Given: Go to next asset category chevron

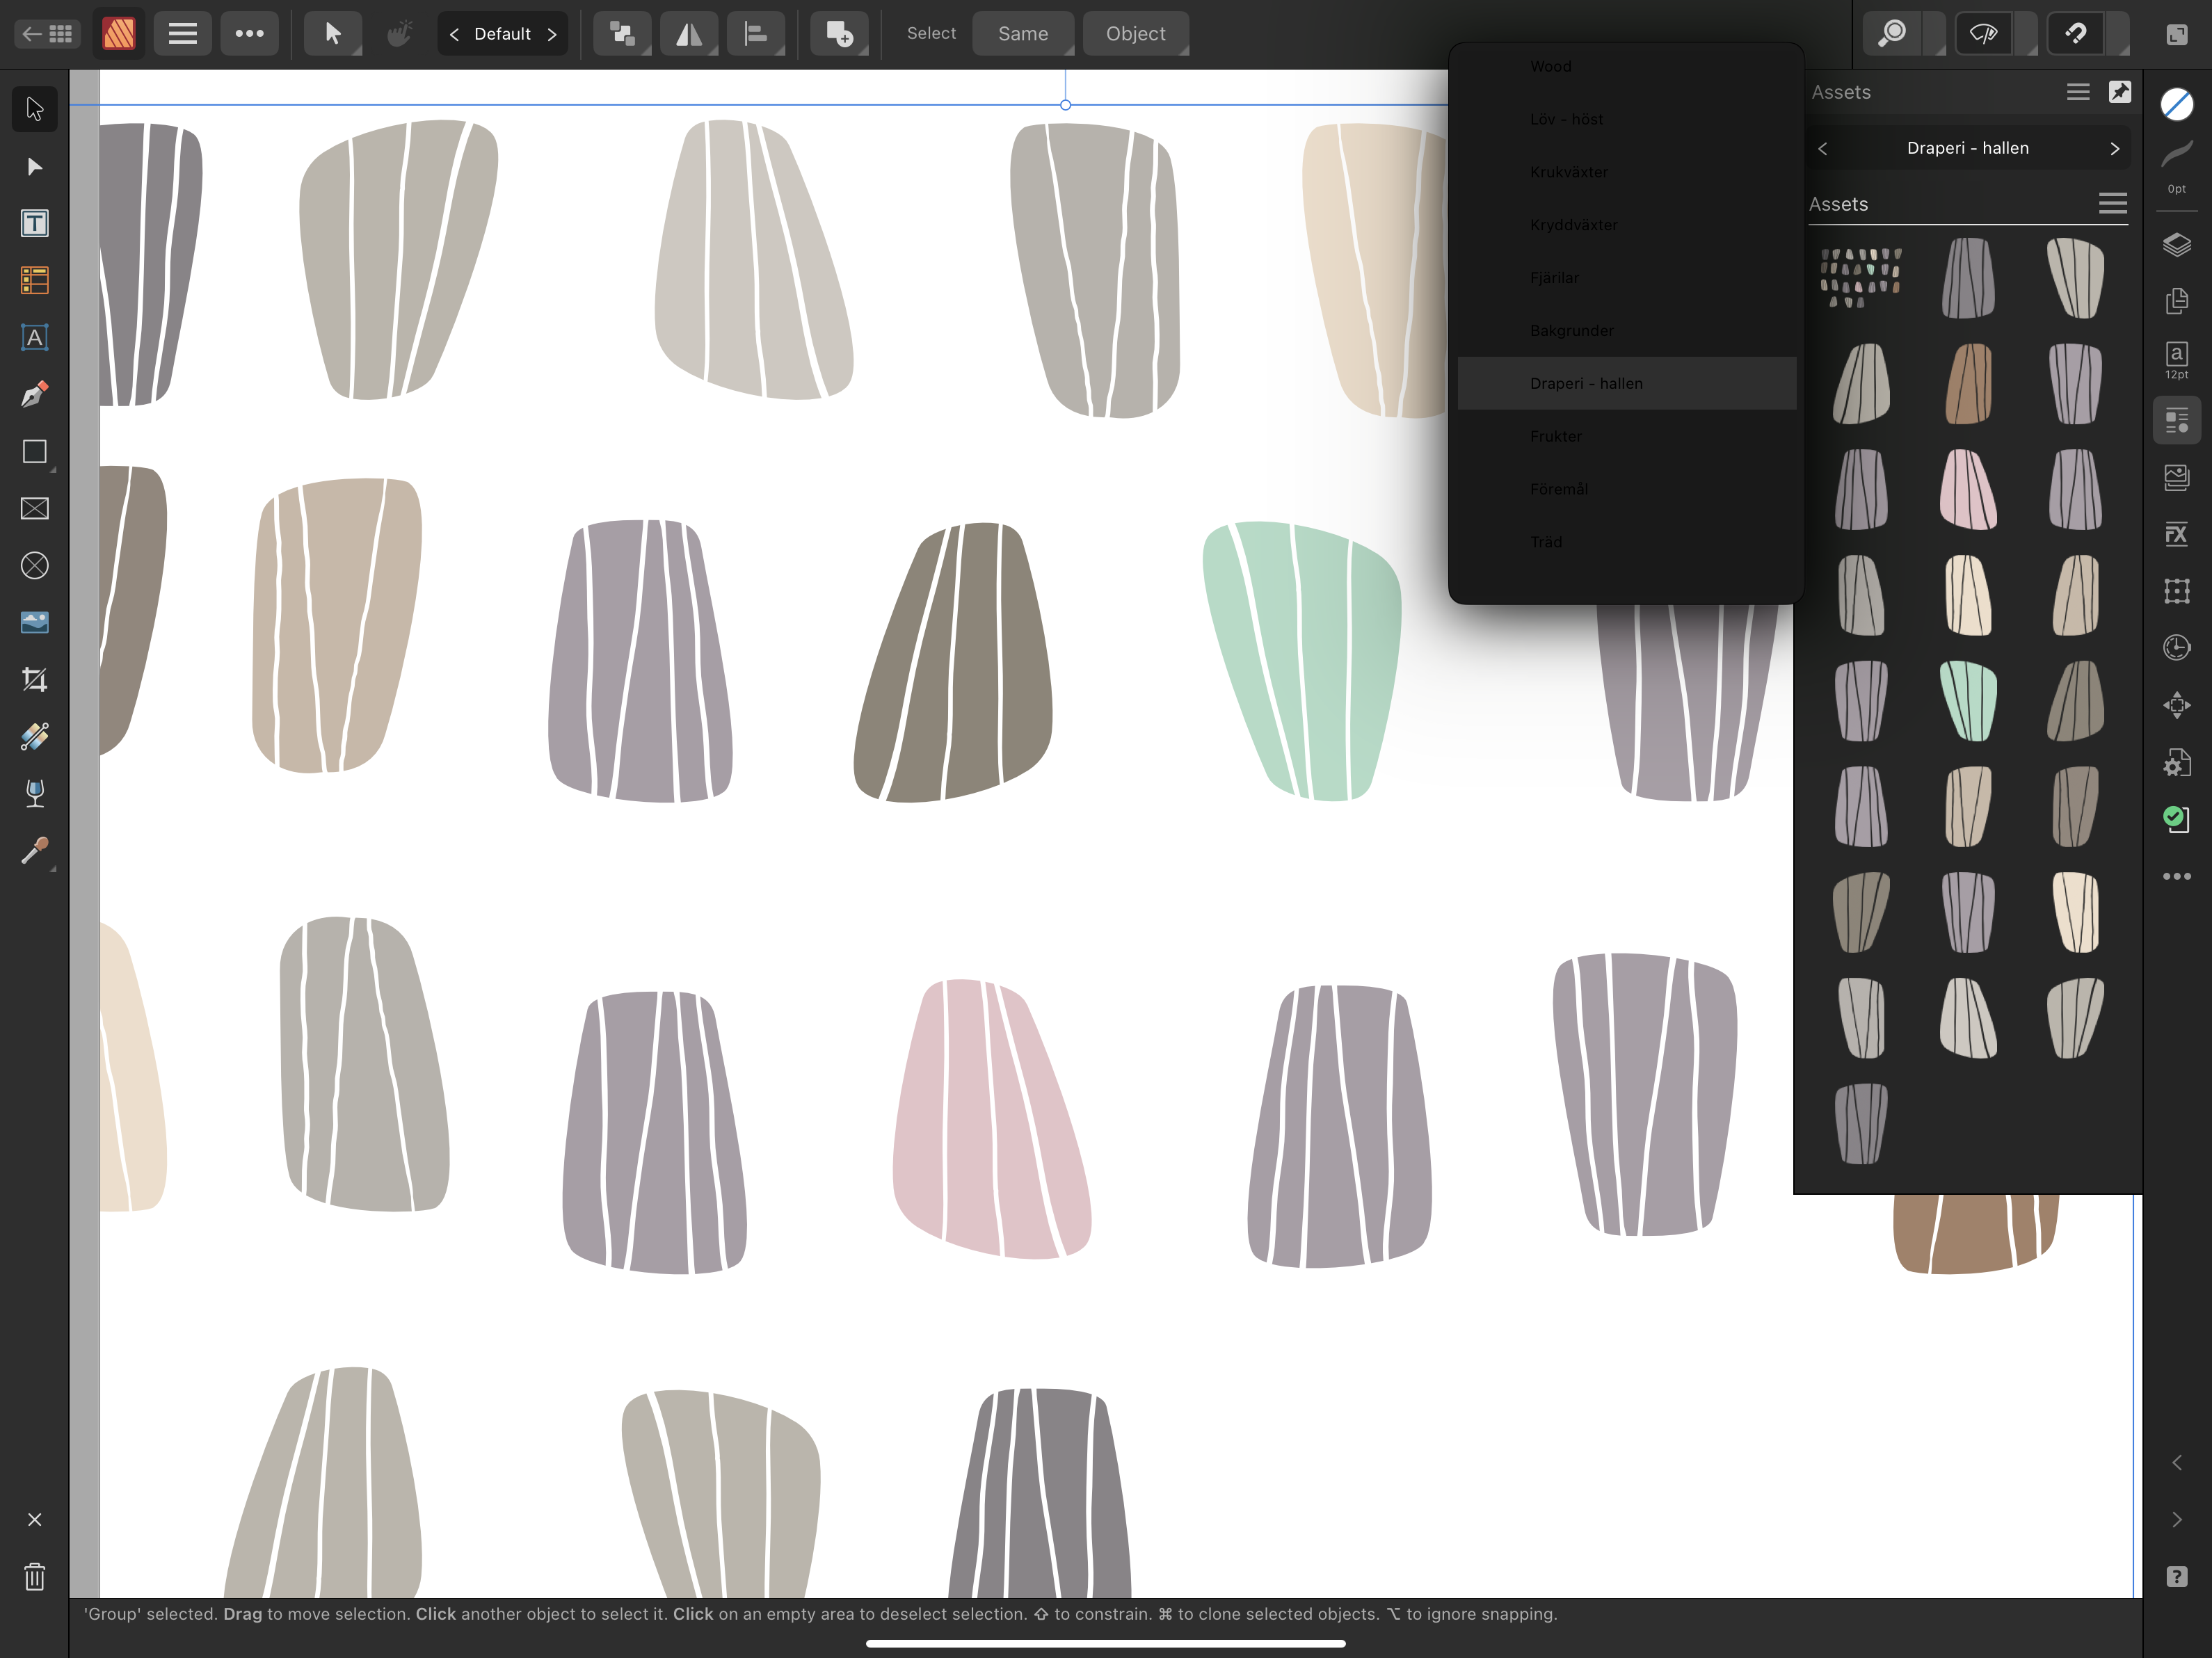Looking at the screenshot, I should click(x=2114, y=148).
